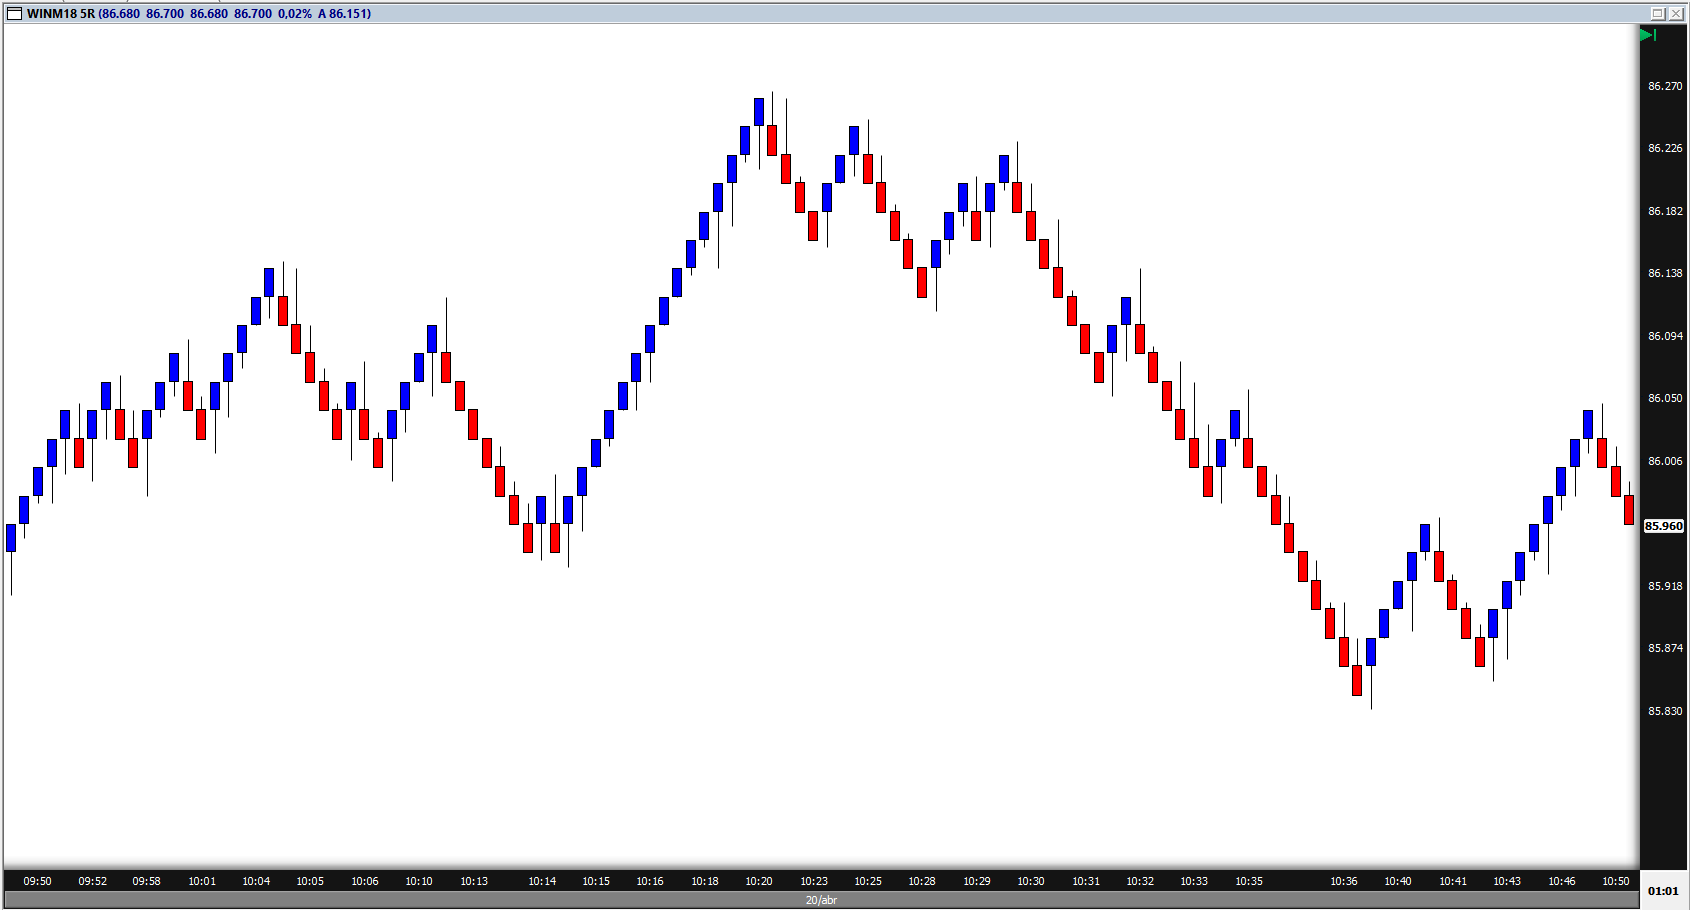Screen dimensions: 1690x910
Task: Click the 20/abr date bar
Action: (x=821, y=900)
